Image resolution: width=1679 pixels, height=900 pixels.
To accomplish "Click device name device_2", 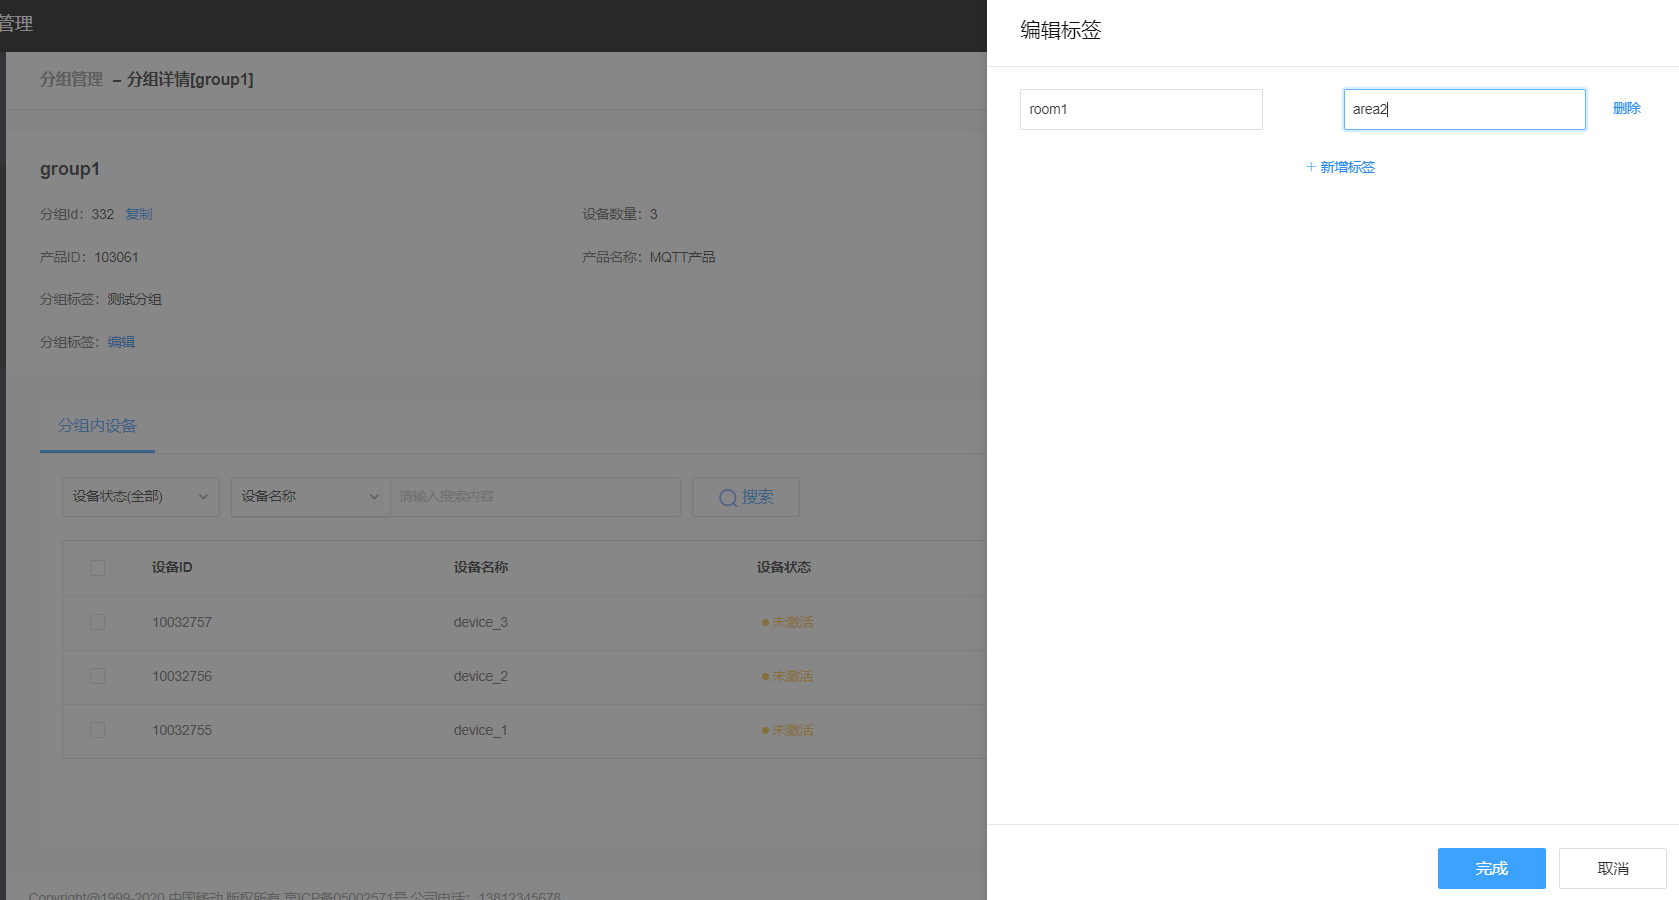I will 481,676.
